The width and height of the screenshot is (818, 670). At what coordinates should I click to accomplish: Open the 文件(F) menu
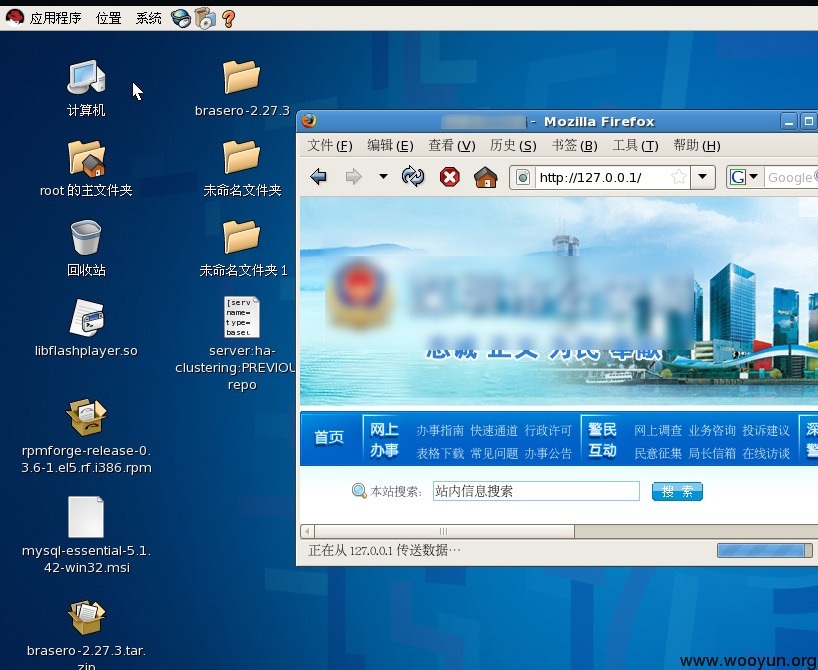pos(330,146)
